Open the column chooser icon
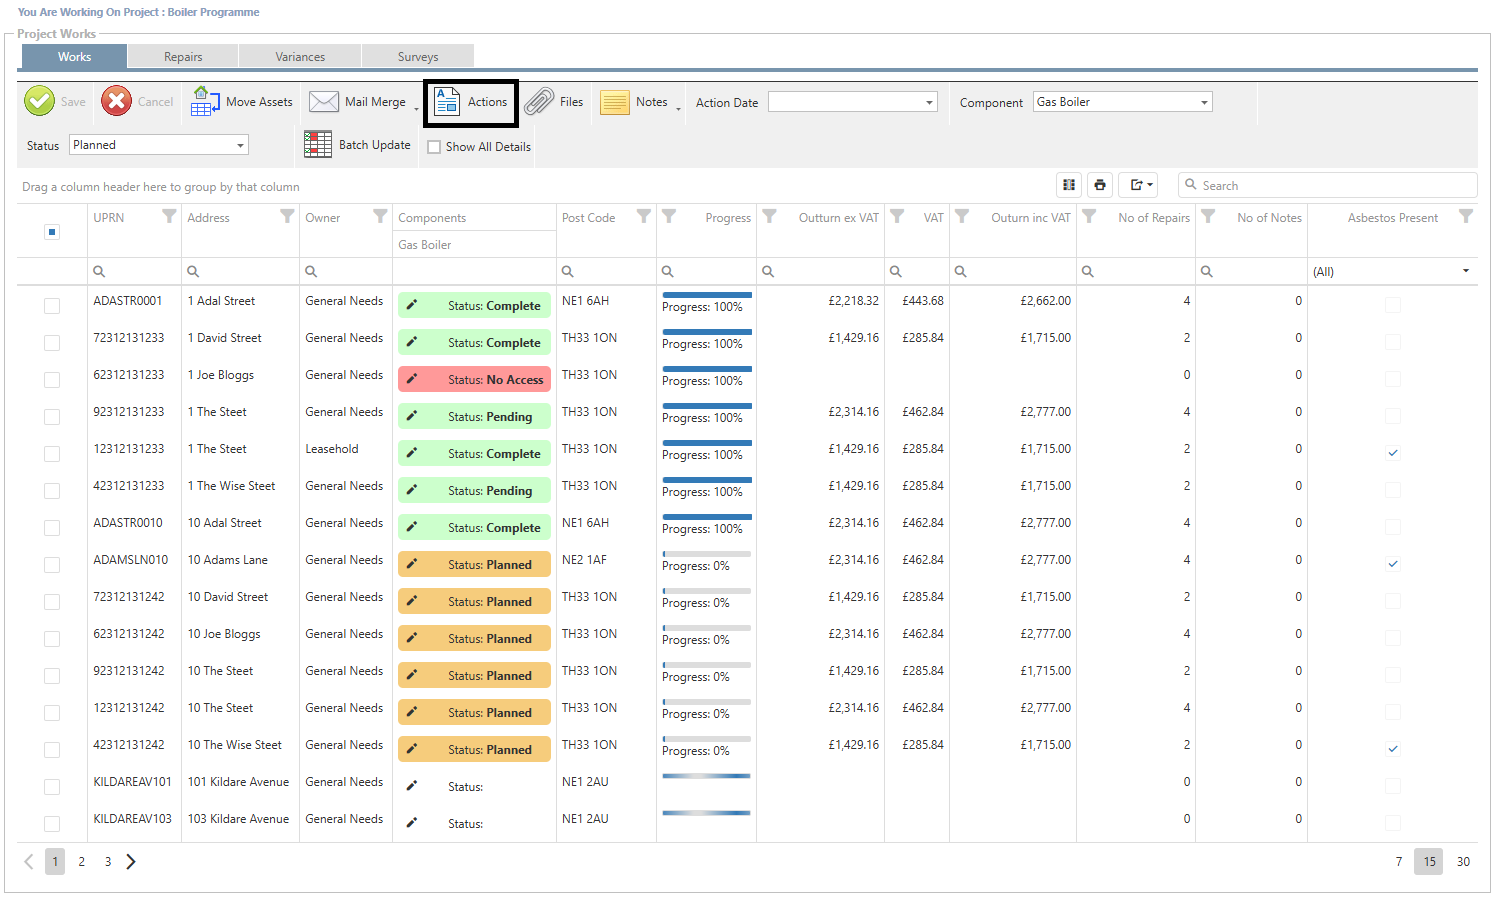This screenshot has width=1494, height=898. coord(1069,185)
